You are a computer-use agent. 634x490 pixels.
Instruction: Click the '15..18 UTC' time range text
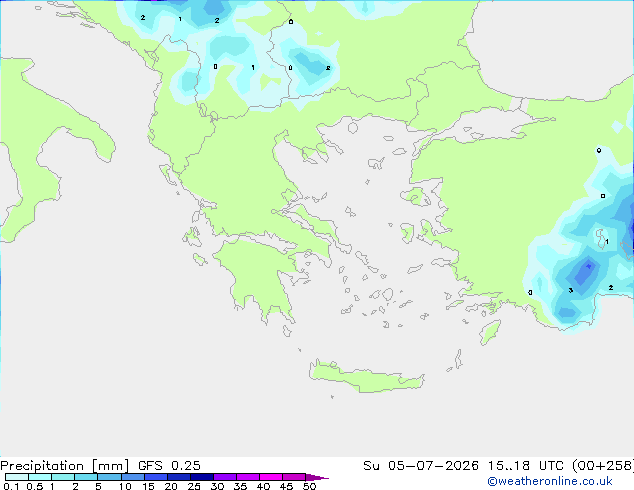pos(526,466)
